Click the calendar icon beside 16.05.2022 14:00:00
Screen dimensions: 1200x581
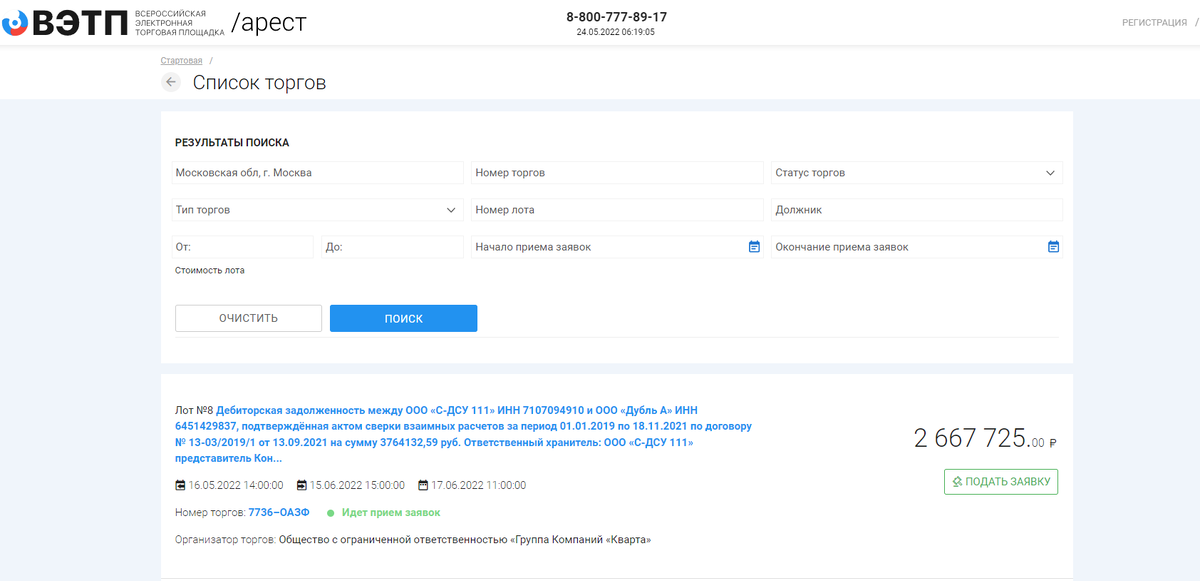tap(180, 485)
